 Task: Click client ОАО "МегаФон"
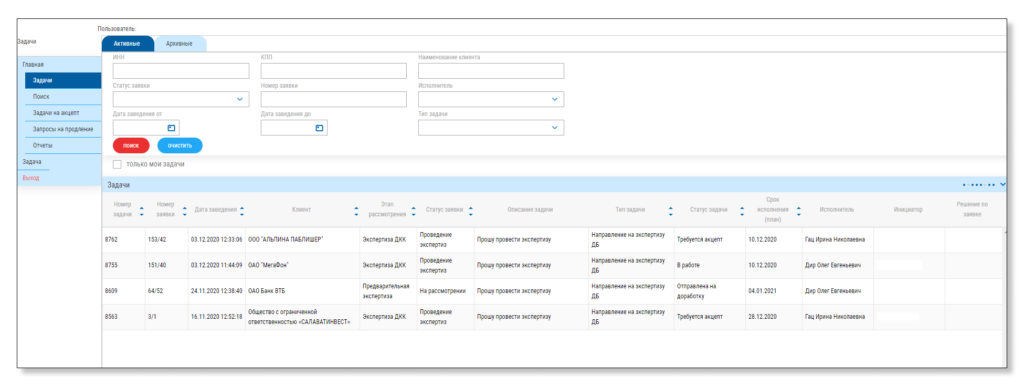tap(268, 265)
